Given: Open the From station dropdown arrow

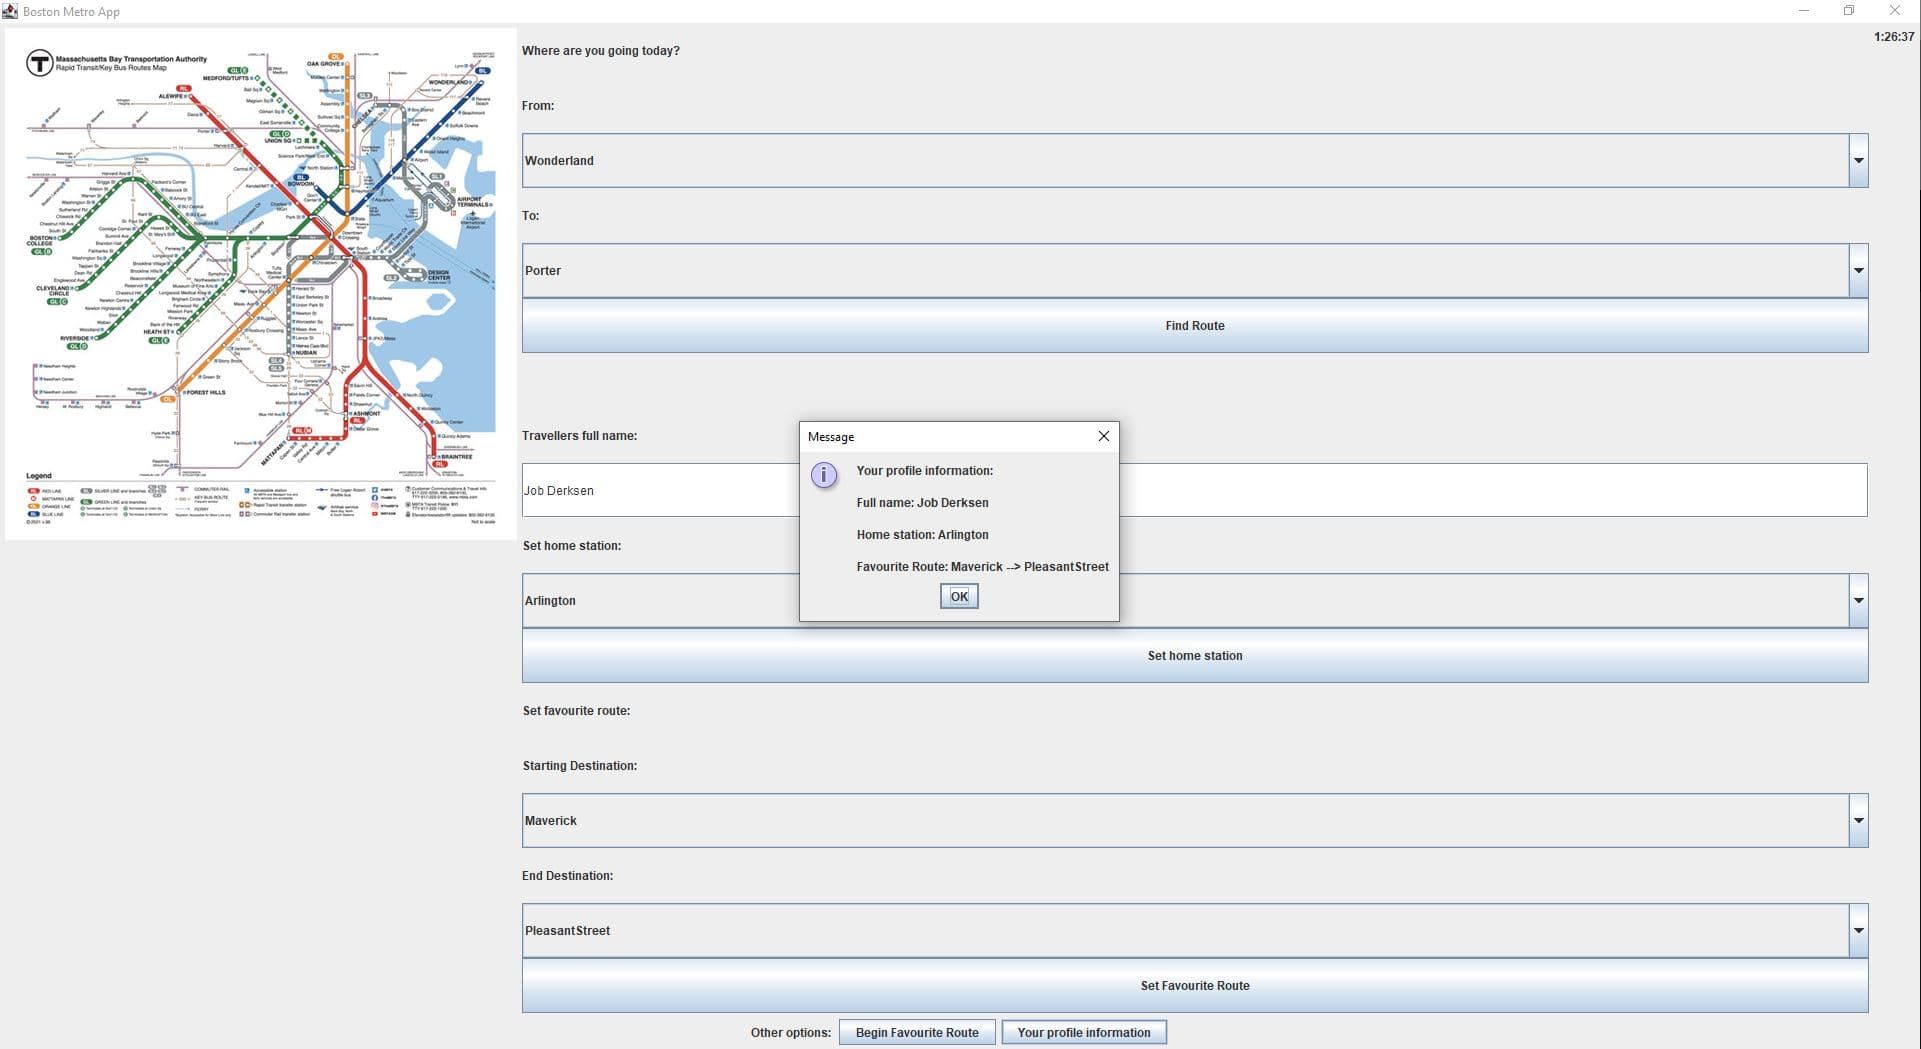Looking at the screenshot, I should [1858, 161].
